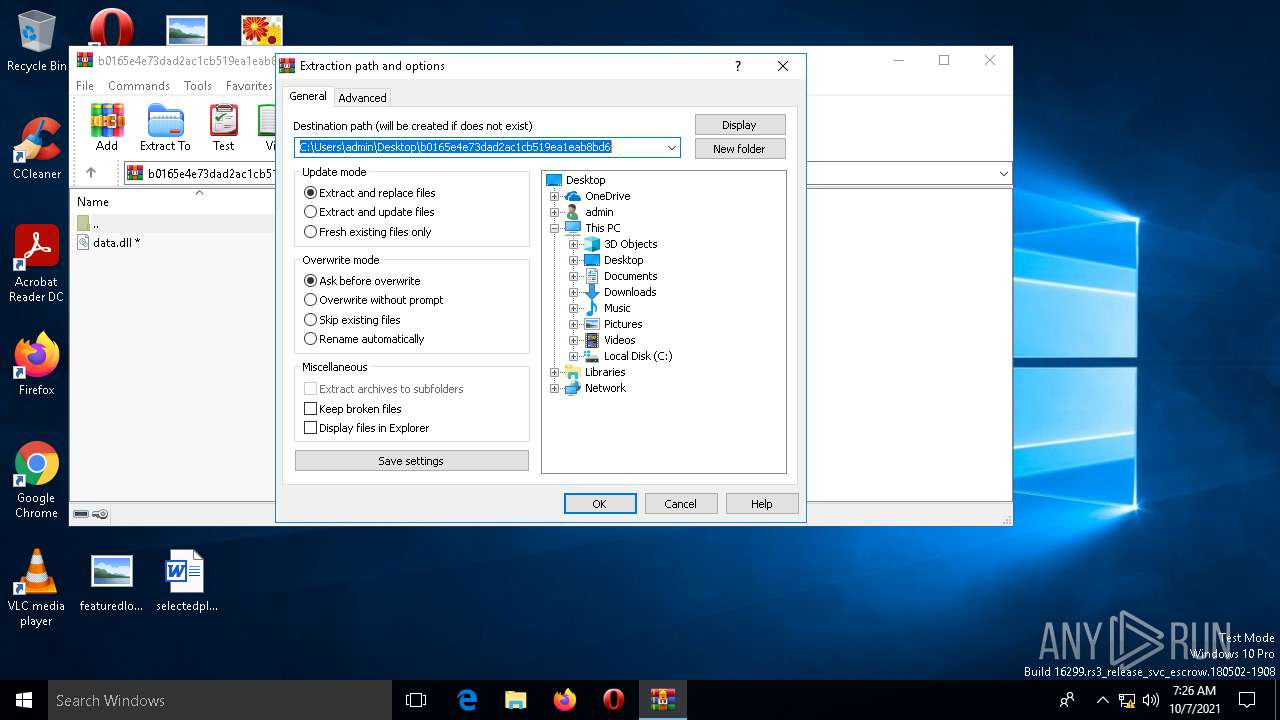Open the Tools menu in WinRAR

pyautogui.click(x=198, y=86)
